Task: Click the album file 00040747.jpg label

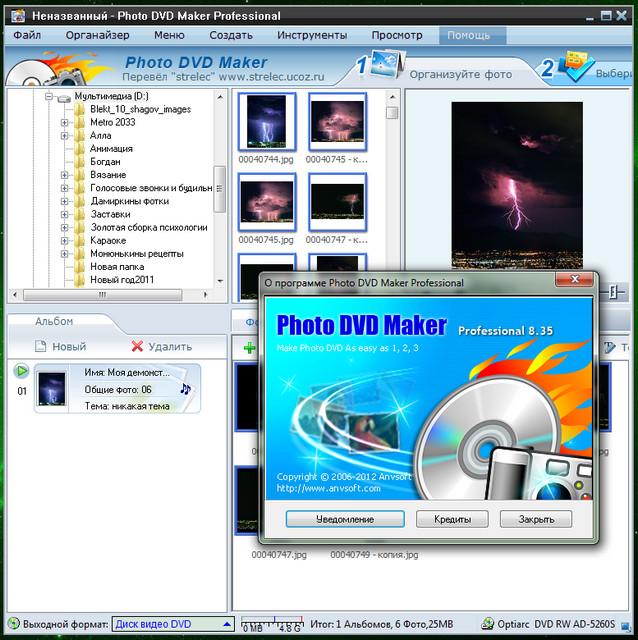Action: tap(279, 555)
